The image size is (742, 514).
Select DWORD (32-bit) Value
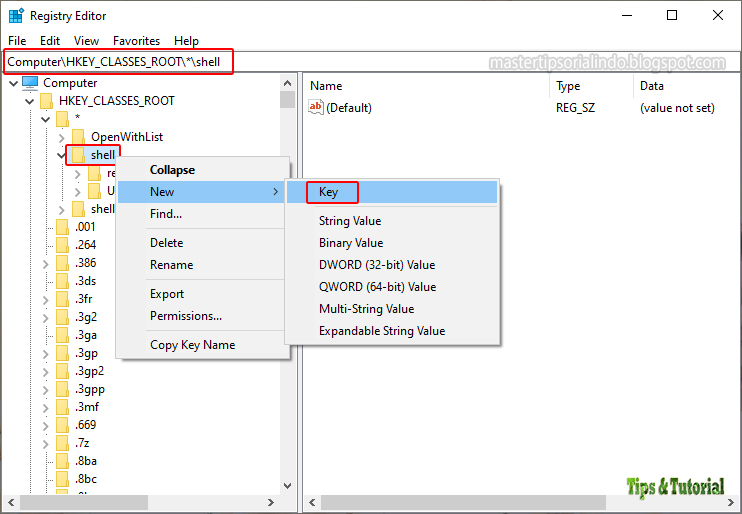[x=392, y=265]
